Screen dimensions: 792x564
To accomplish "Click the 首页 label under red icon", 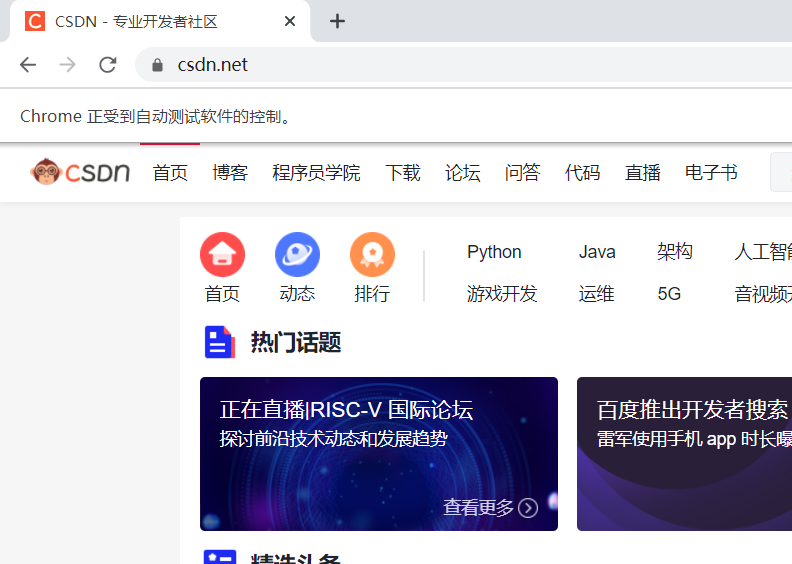I will pos(222,294).
